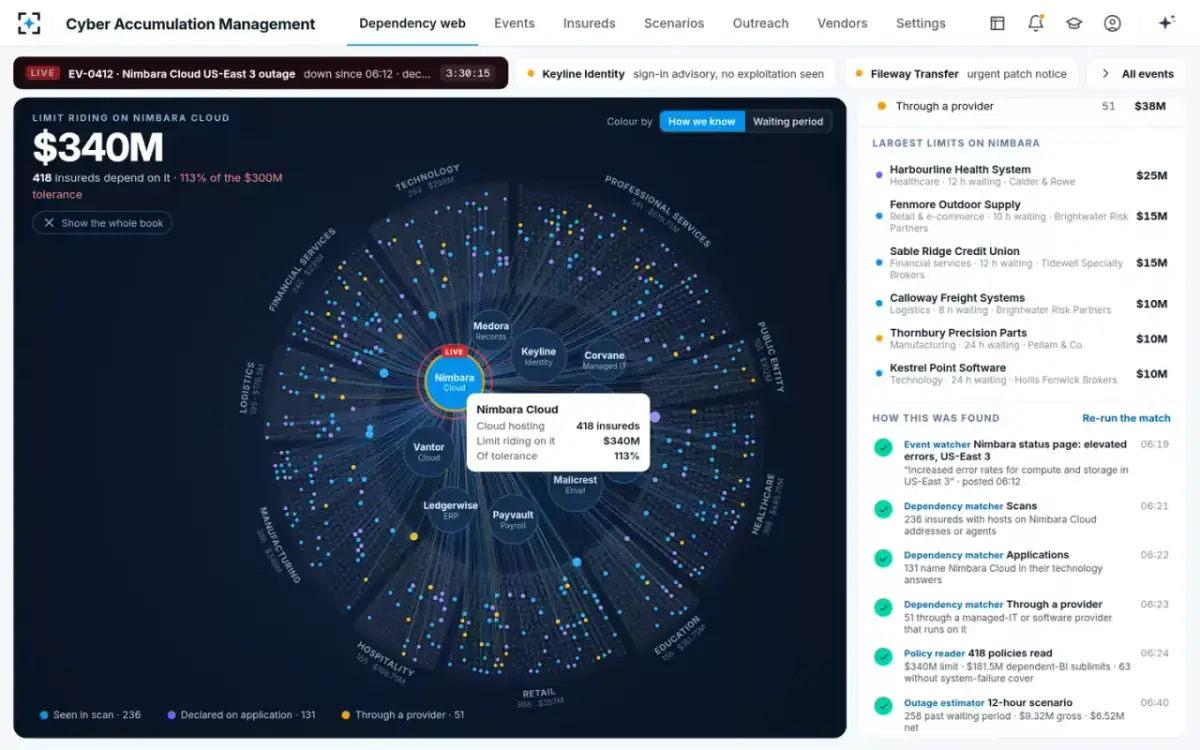Open the Vendors tab
The height and width of the screenshot is (750, 1200).
pos(842,23)
